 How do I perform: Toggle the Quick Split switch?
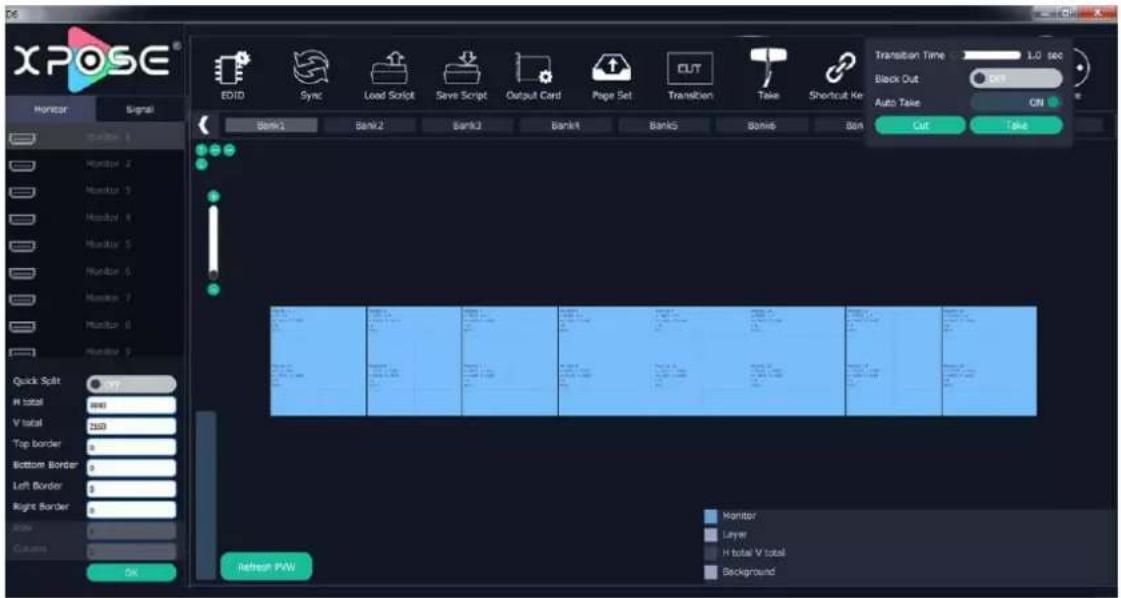click(131, 385)
